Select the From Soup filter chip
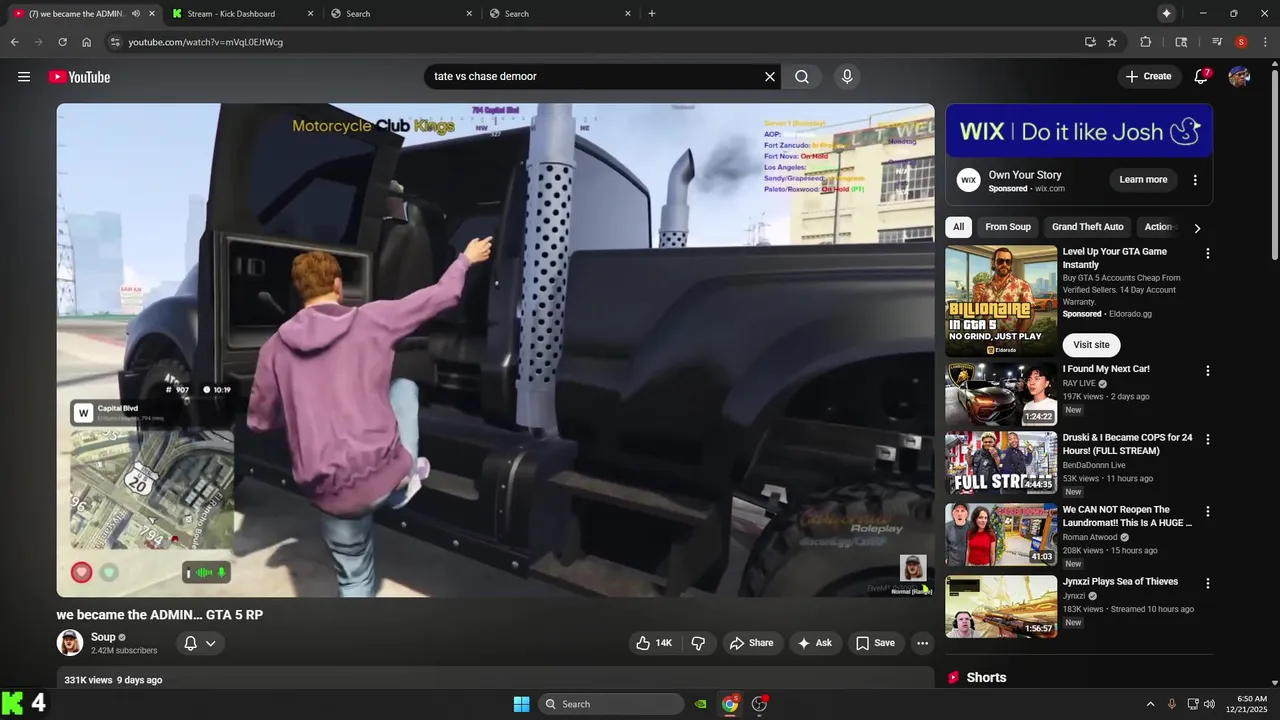The image size is (1280, 720). pyautogui.click(x=1008, y=227)
